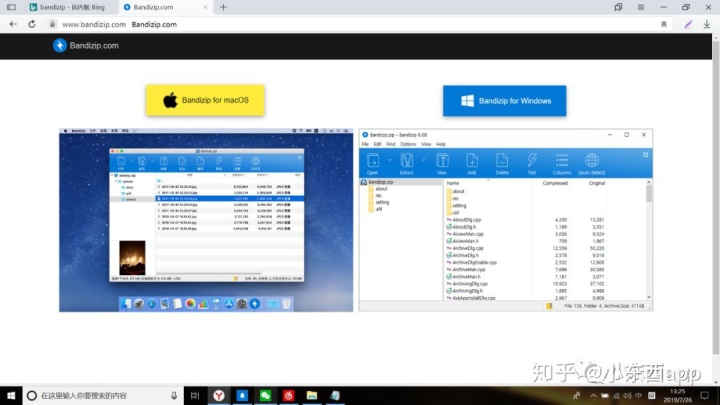Click the Compressed column header

555,183
